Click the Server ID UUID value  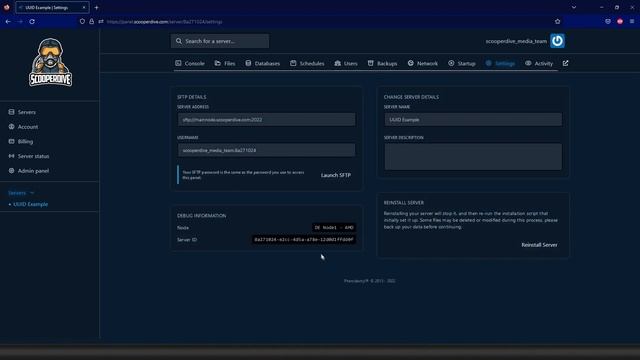click(304, 240)
